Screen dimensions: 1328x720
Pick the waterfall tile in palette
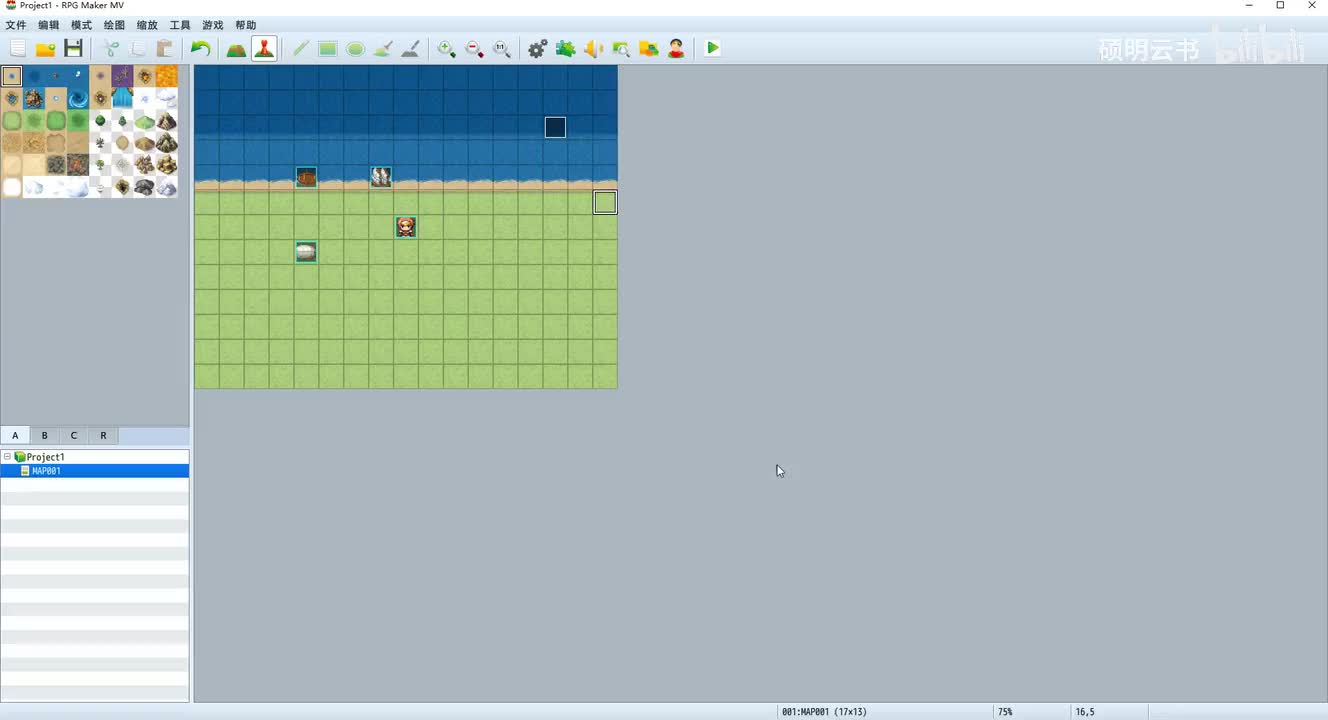click(x=122, y=98)
